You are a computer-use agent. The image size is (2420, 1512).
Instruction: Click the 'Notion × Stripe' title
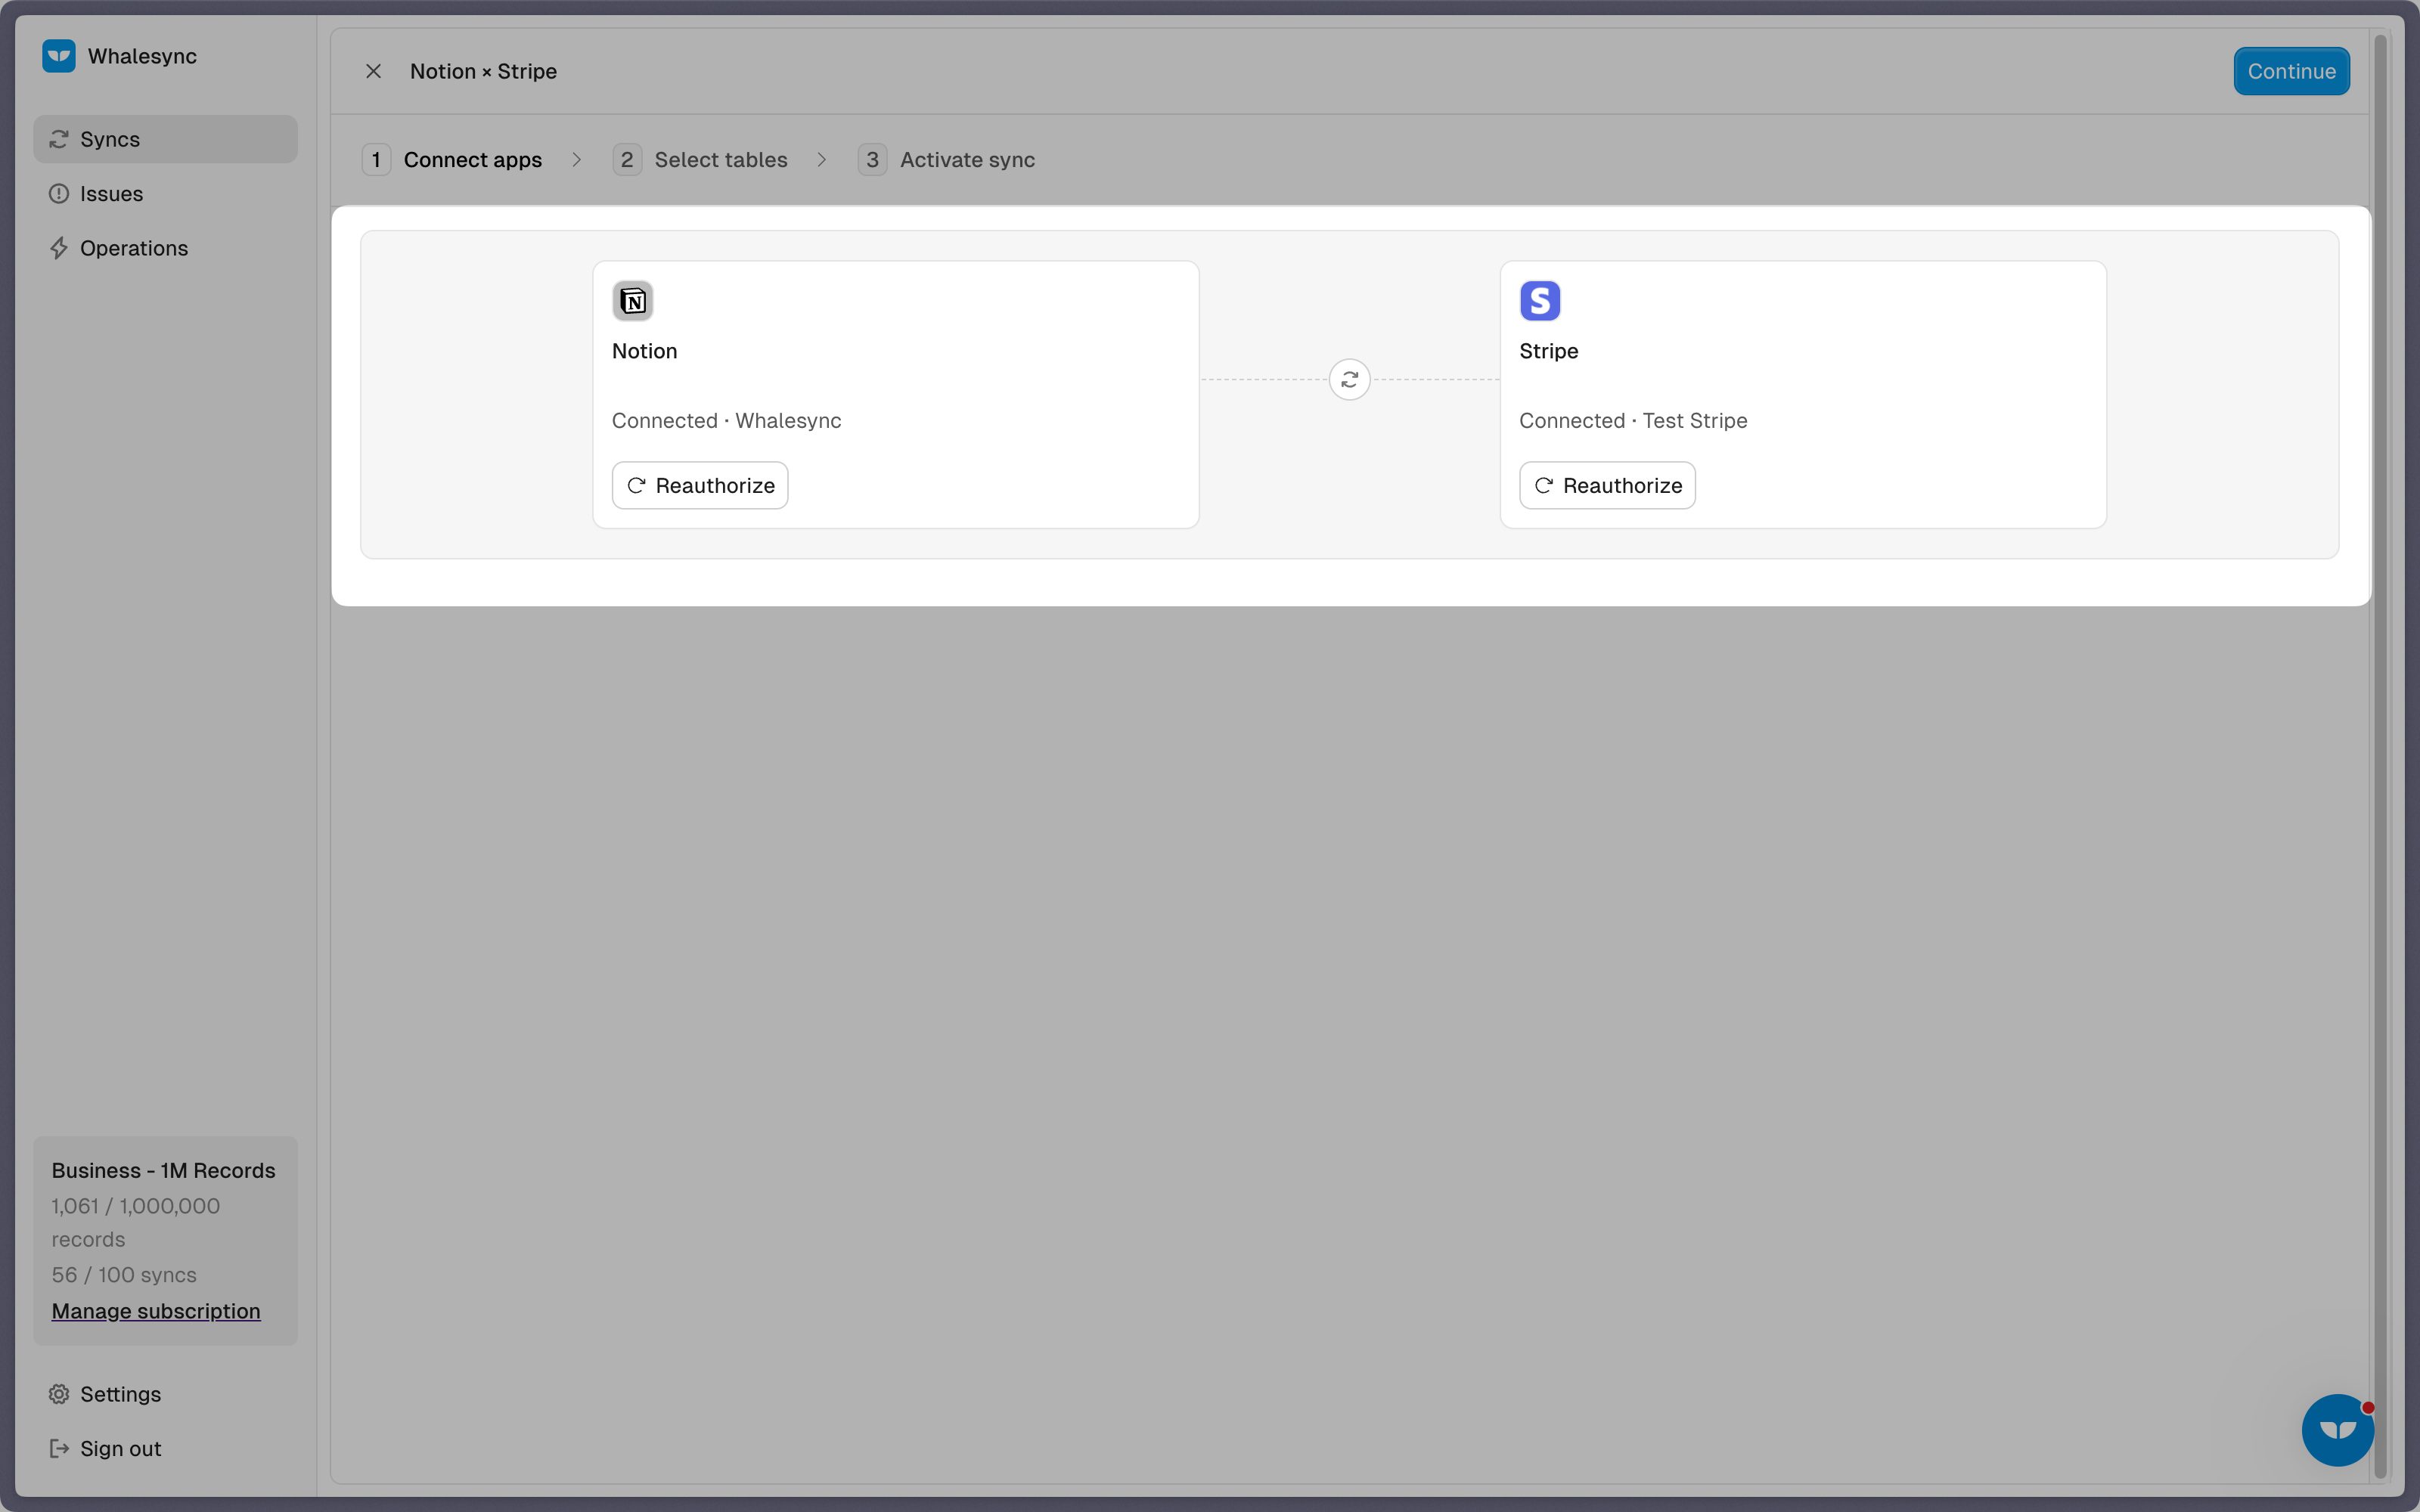(483, 71)
